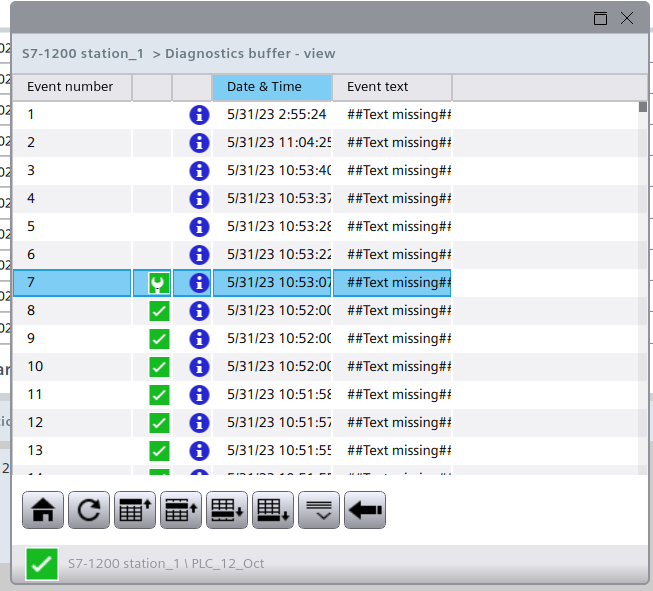Select event number 1 cell
653x591 pixels.
pos(72,115)
